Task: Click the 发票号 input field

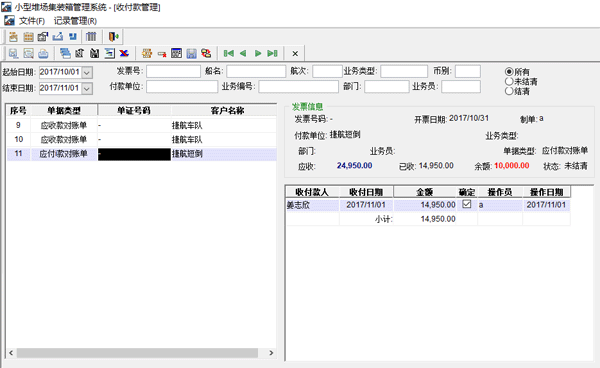Action: (x=173, y=72)
